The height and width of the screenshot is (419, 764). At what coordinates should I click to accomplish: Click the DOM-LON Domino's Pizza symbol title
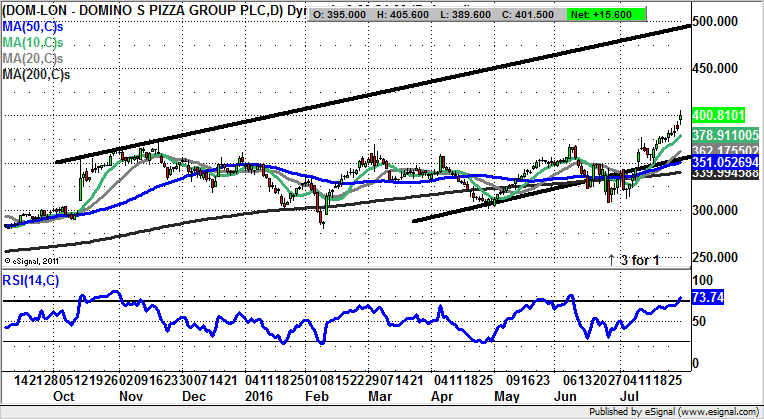click(140, 8)
